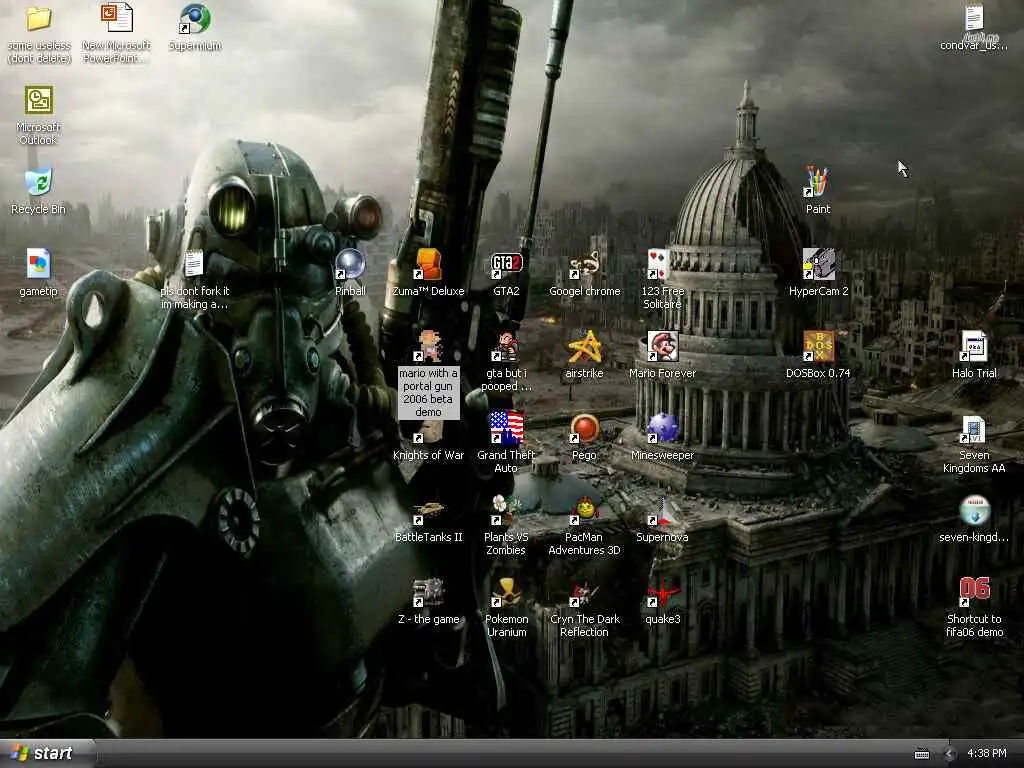Select the New Microsoft PowerPoint file icon
The width and height of the screenshot is (1024, 768).
117,18
